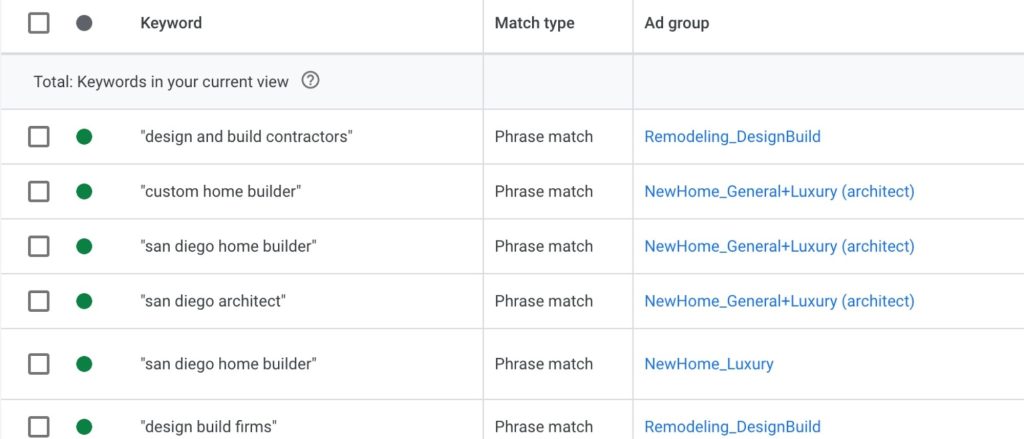Check the "san diego architect" row checkbox
This screenshot has width=1024, height=439.
pos(39,301)
